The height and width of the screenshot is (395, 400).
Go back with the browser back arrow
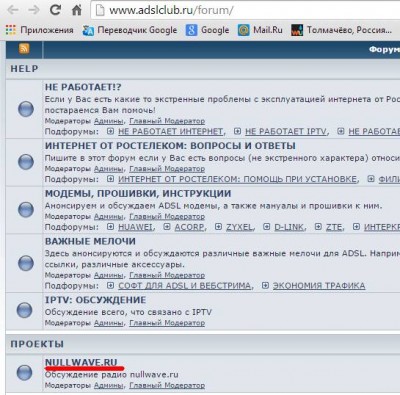[x=12, y=10]
